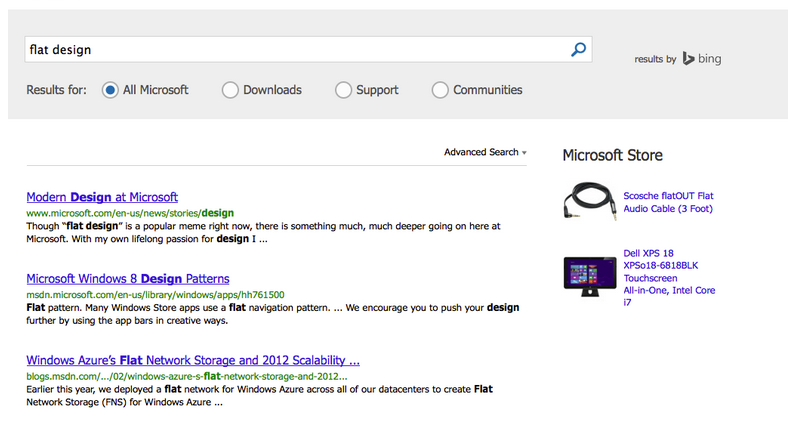The image size is (798, 428).
Task: Switch results to Communities
Action: [x=440, y=90]
